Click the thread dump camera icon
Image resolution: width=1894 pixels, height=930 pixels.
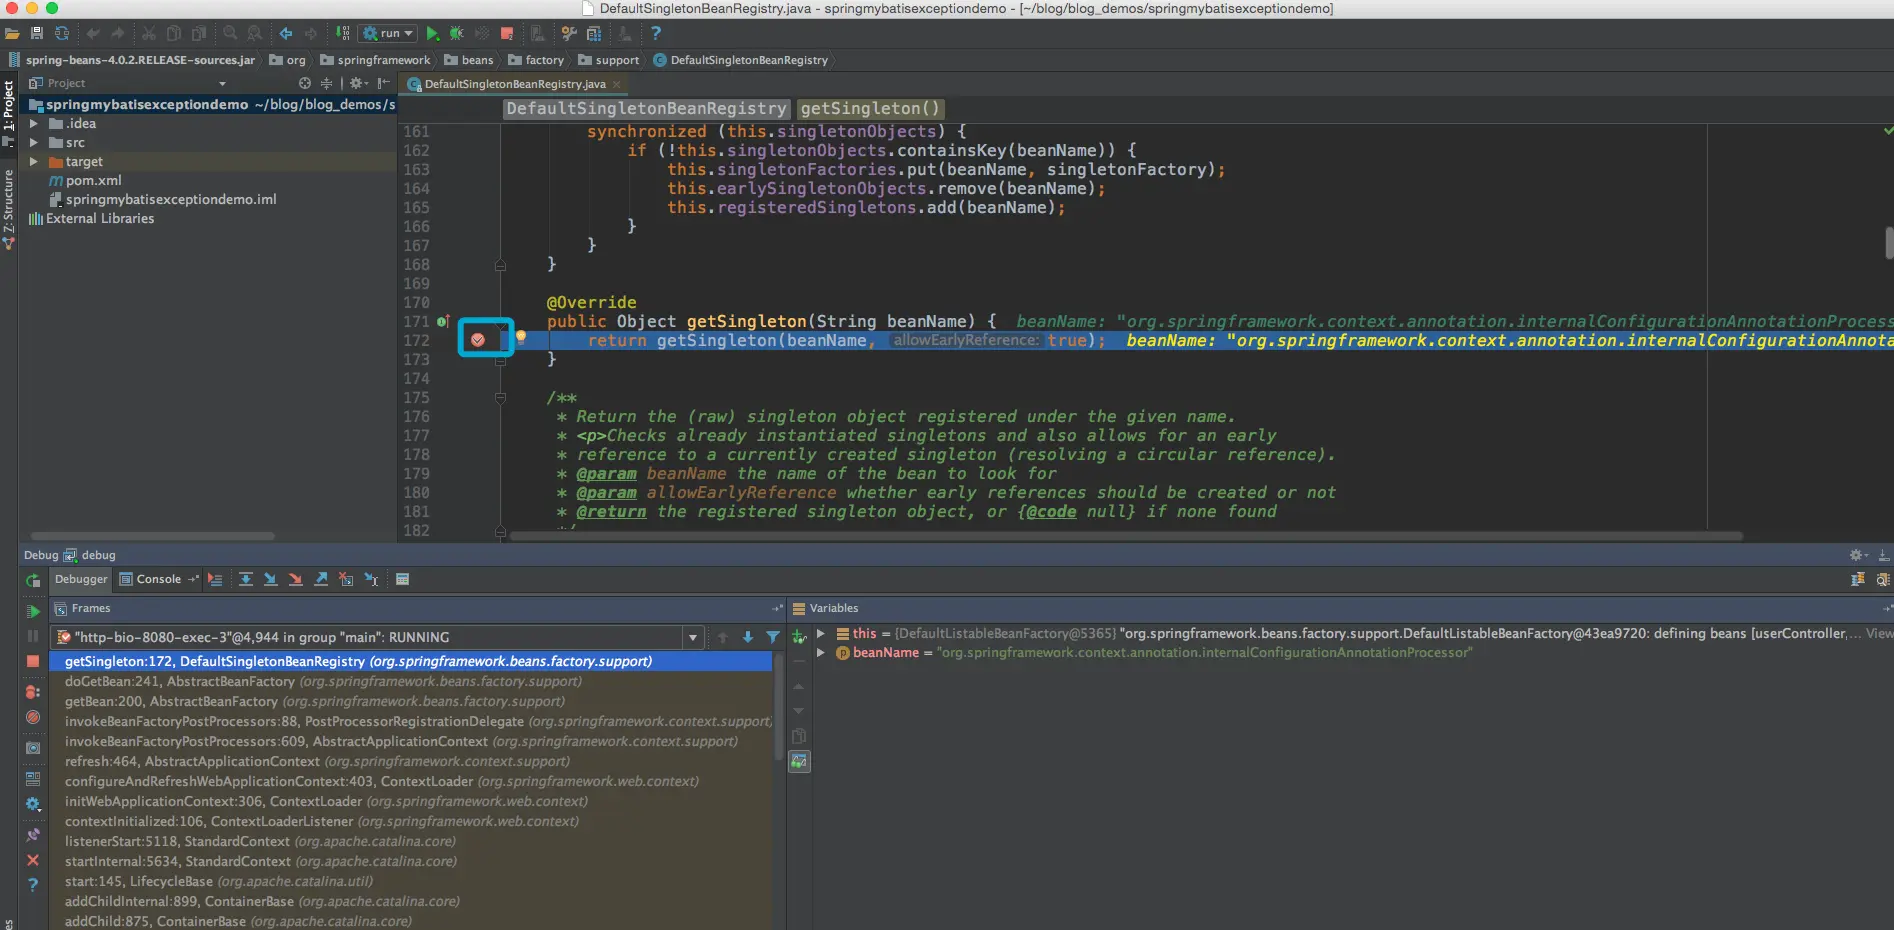tap(33, 748)
